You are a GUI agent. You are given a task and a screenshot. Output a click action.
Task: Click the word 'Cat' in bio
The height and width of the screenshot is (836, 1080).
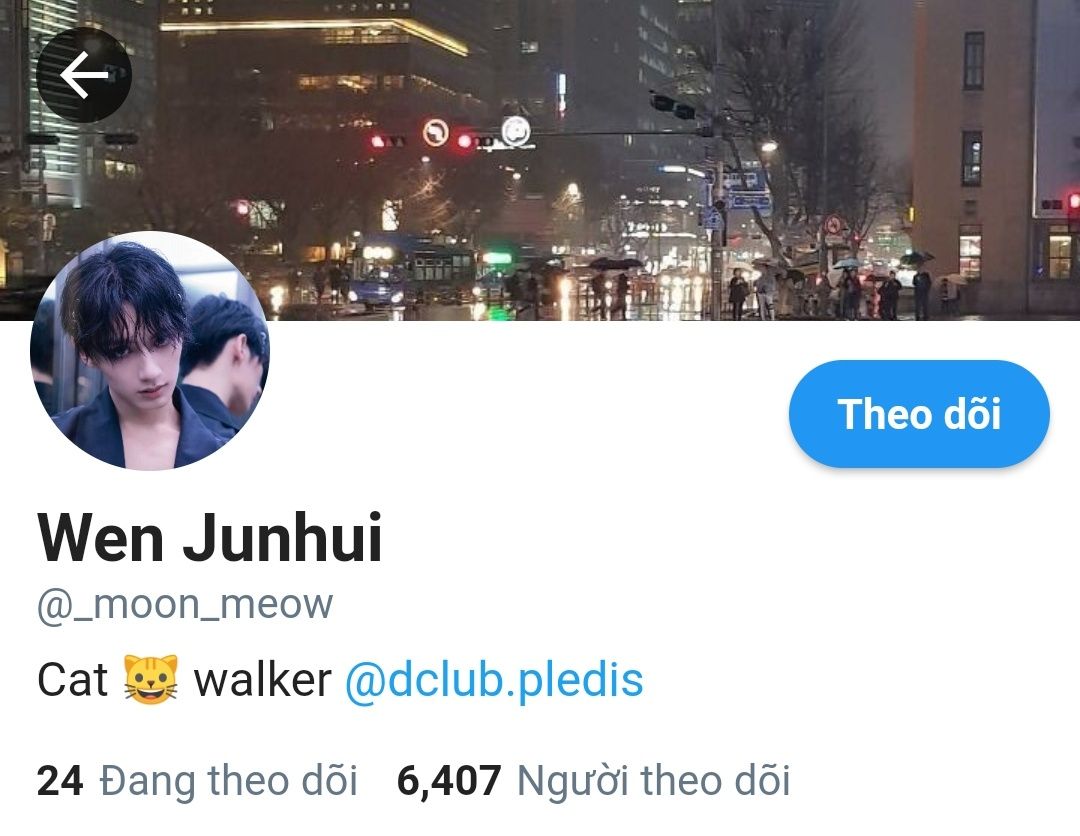click(72, 680)
